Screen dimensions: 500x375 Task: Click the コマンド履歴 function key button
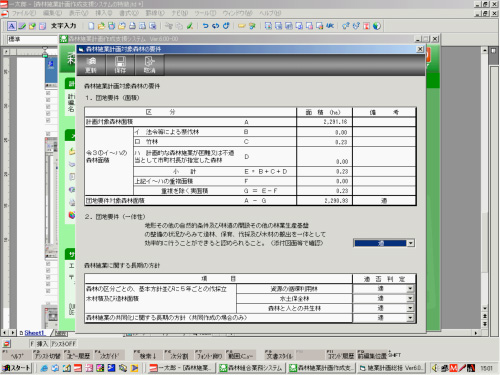[341, 356]
